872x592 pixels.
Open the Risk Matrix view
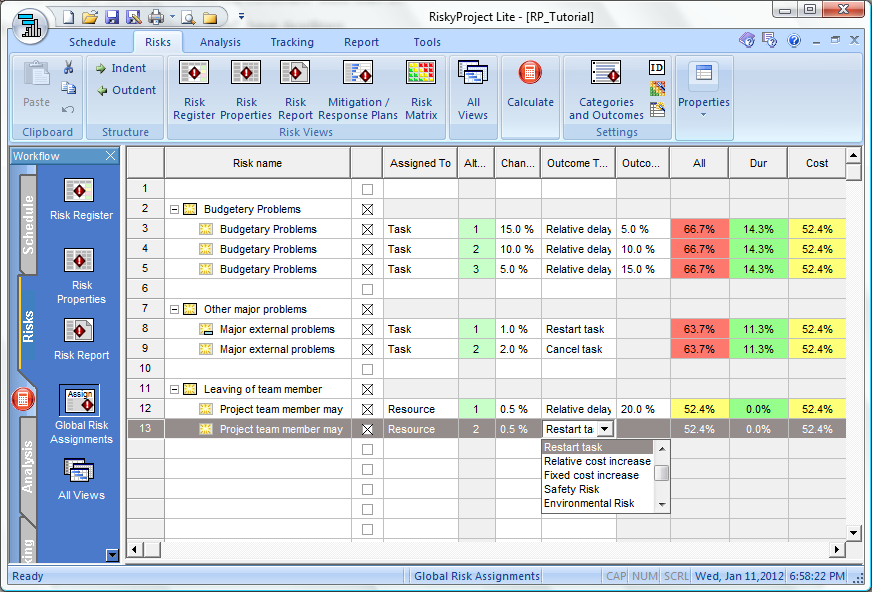coord(421,90)
